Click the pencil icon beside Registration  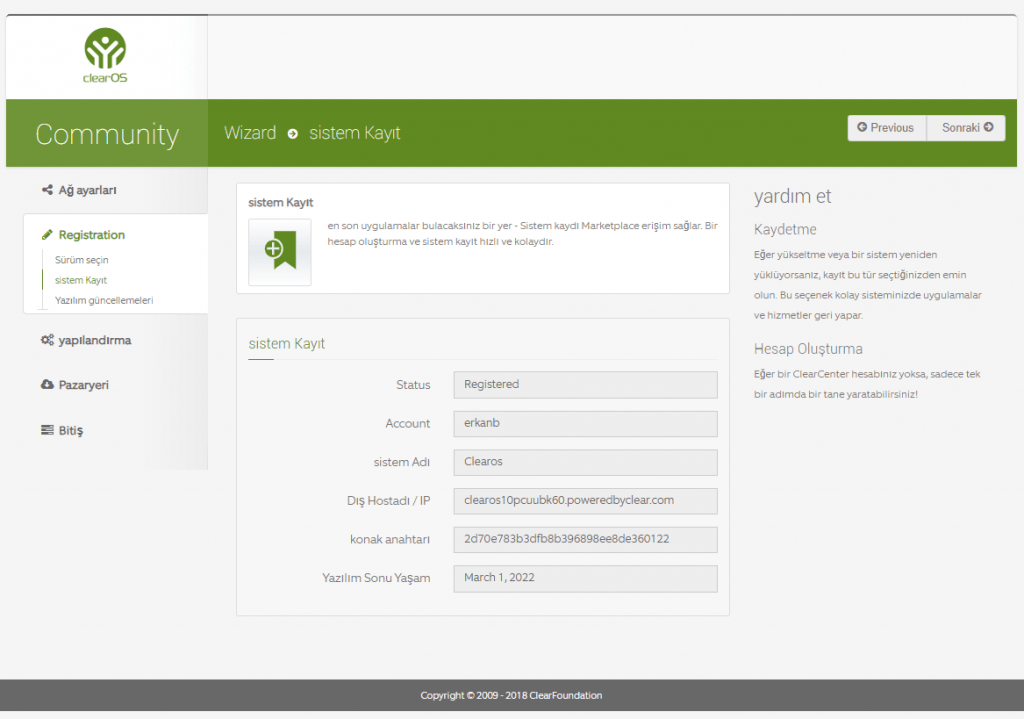click(x=47, y=235)
